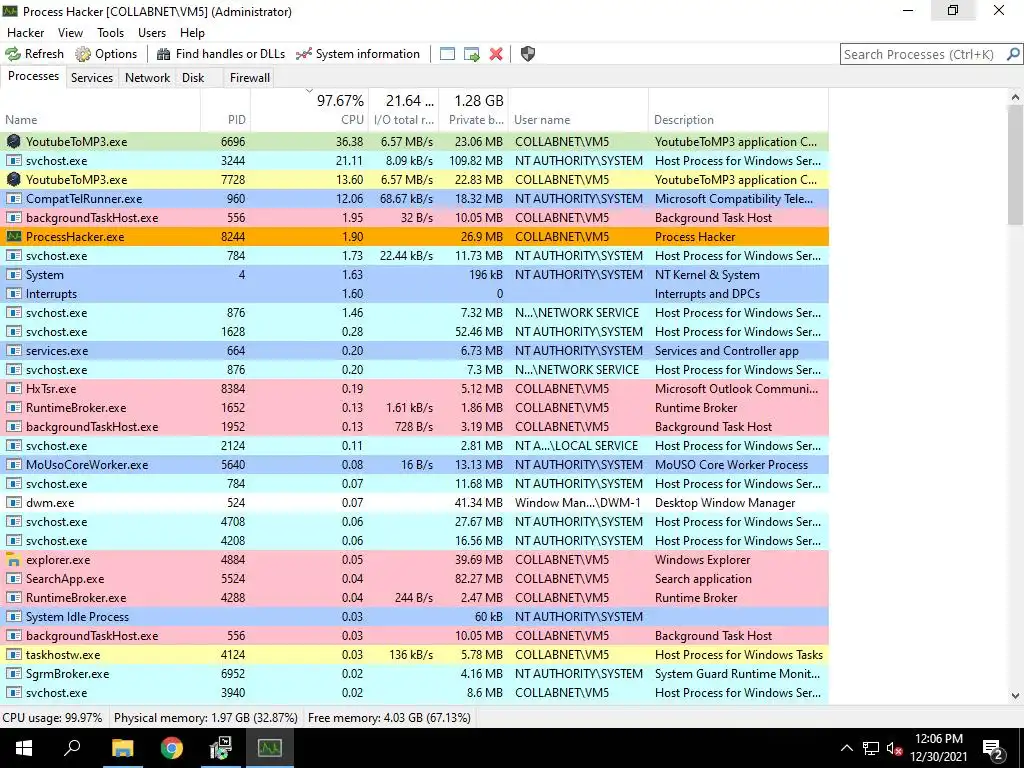Click the search magnifier icon

tap(1013, 54)
